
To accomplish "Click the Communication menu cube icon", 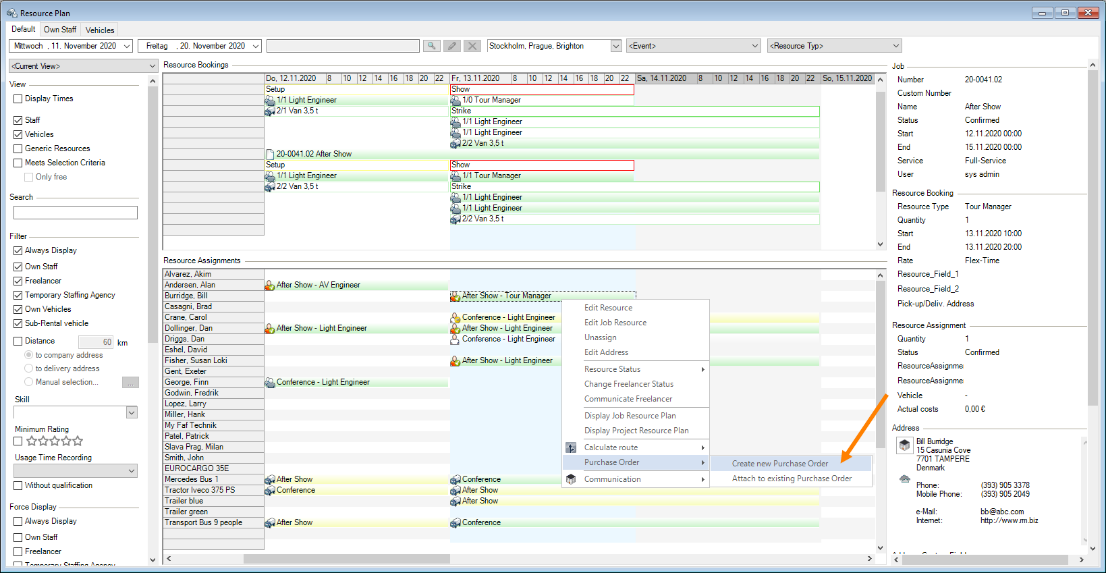I will 572,479.
